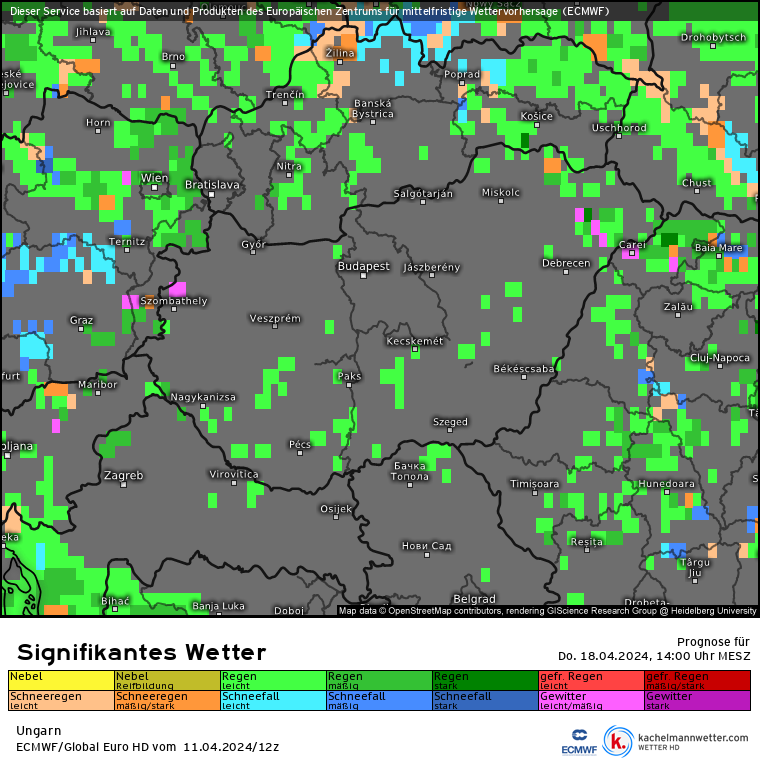This screenshot has width=760, height=760.
Task: Click the Szeged city marker
Action: coord(450,431)
